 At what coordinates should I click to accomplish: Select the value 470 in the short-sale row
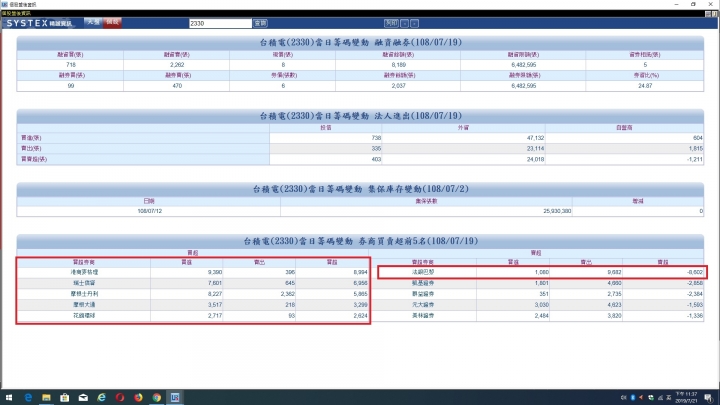(177, 86)
